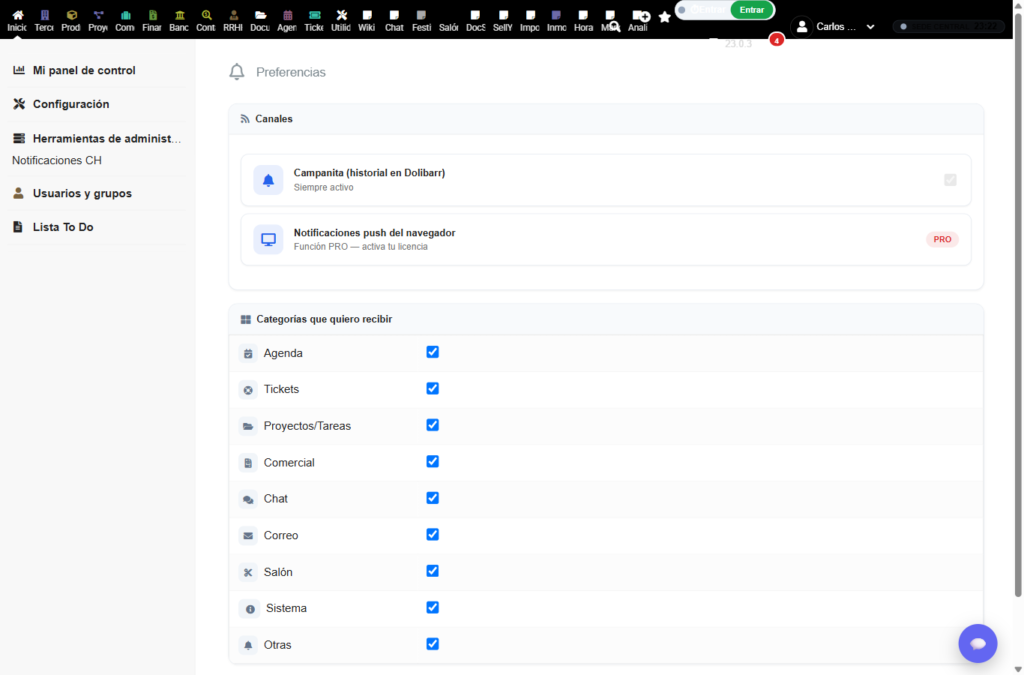The image size is (1024, 675).
Task: Open the Tickets icon in top bar
Action: [x=314, y=15]
